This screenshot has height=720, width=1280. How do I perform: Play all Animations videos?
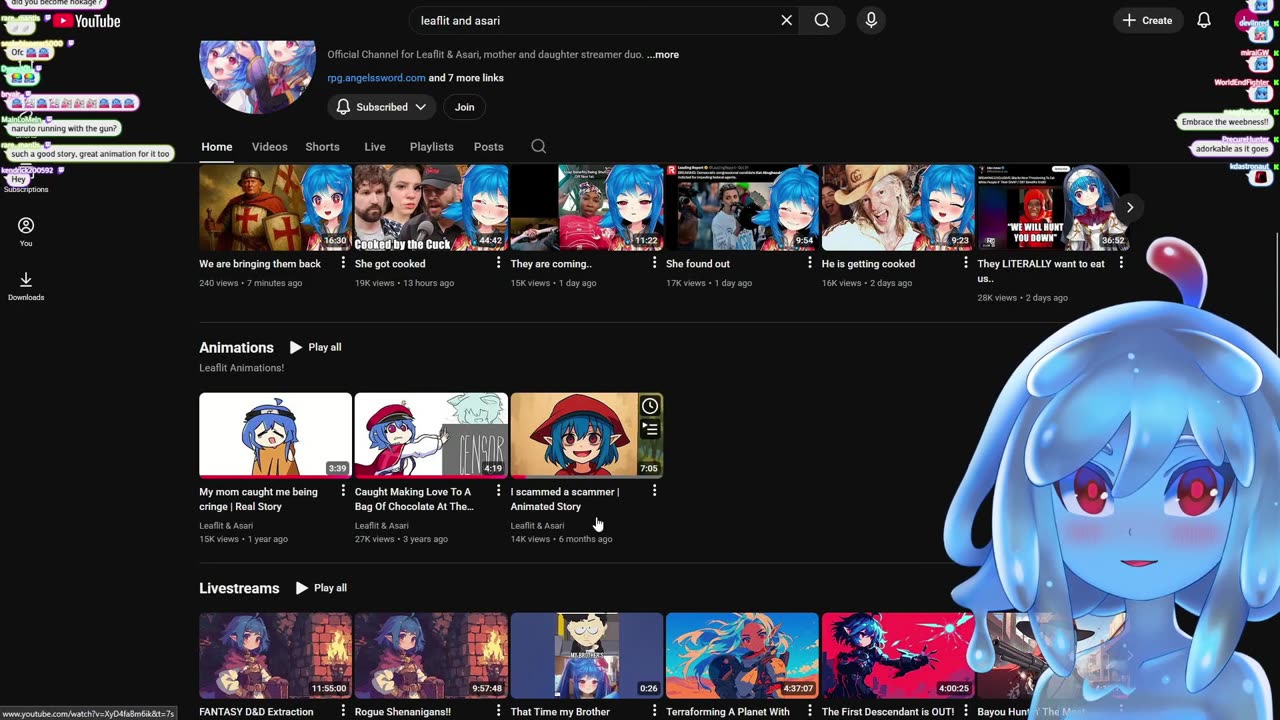316,347
